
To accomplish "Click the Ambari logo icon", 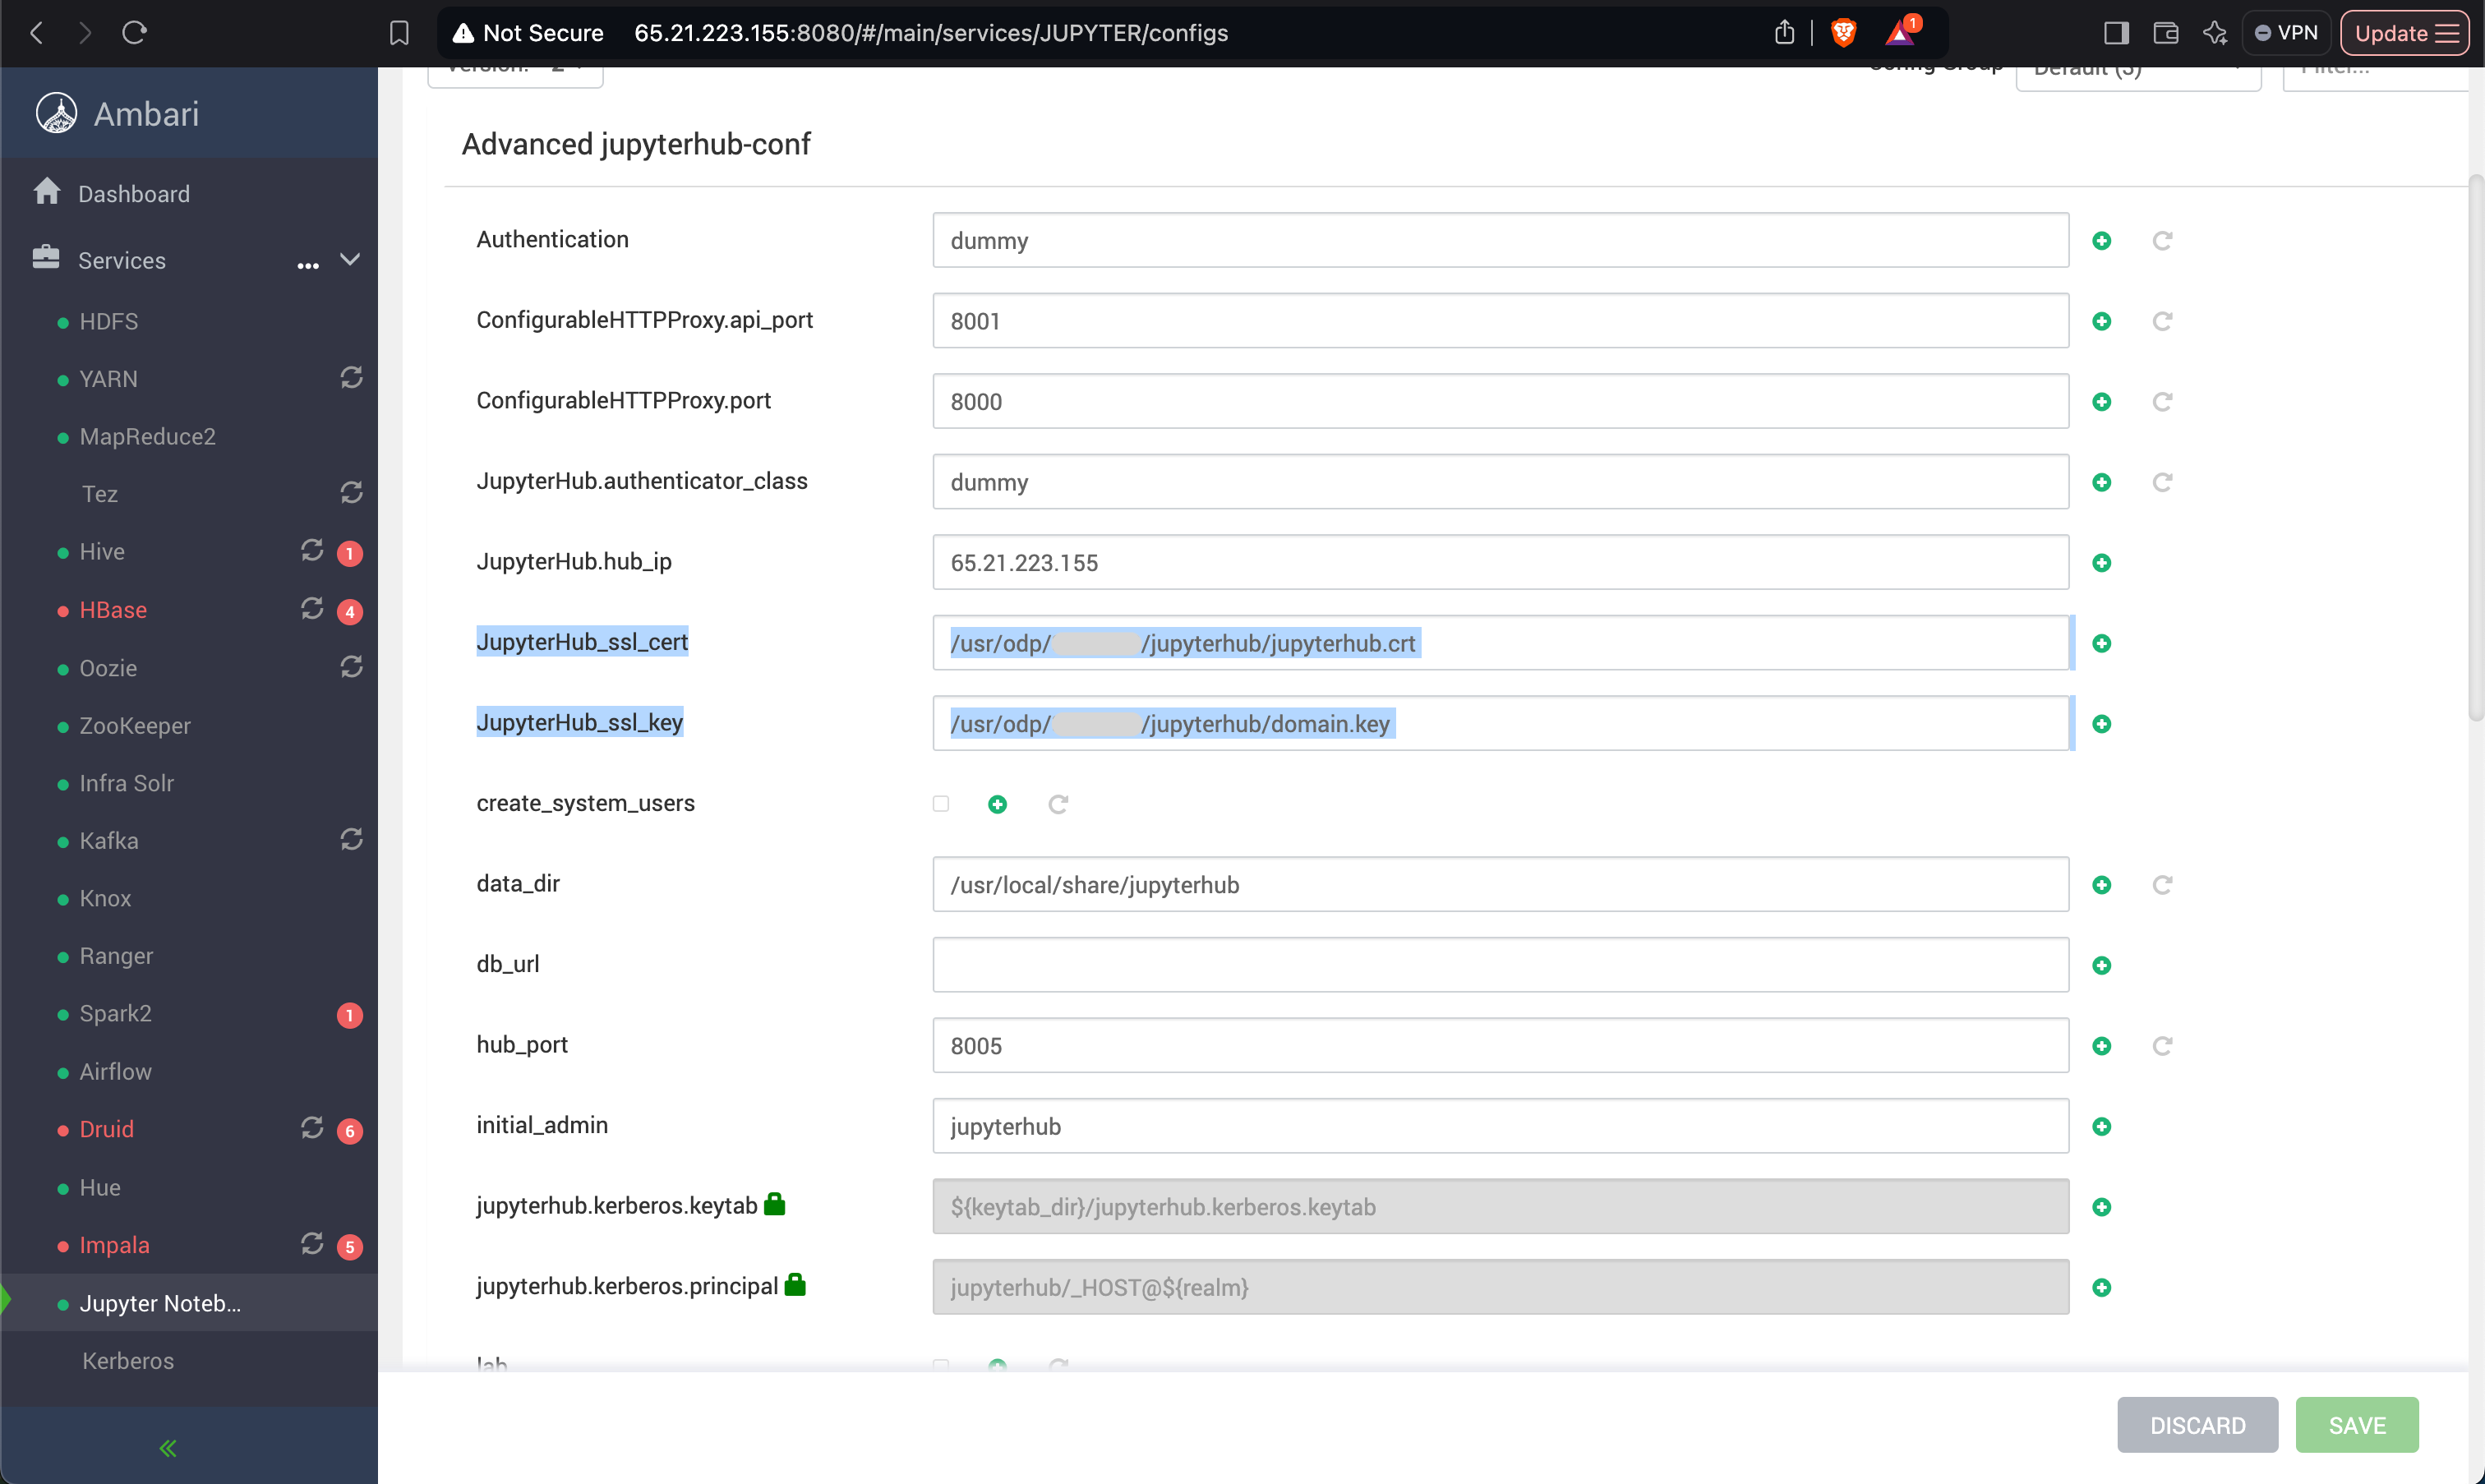I will tap(57, 113).
